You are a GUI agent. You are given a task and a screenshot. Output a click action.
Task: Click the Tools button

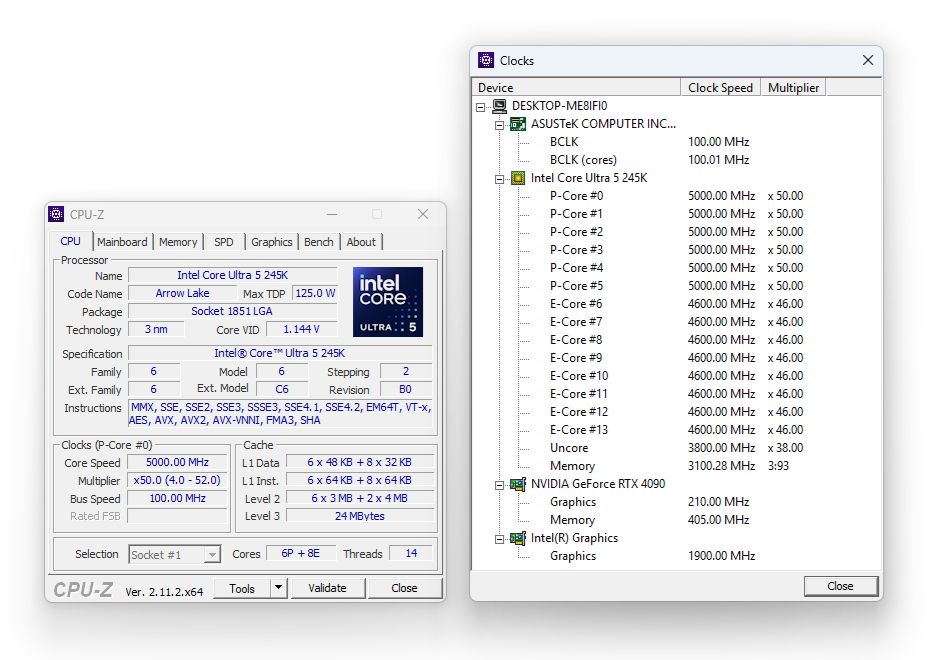click(242, 588)
